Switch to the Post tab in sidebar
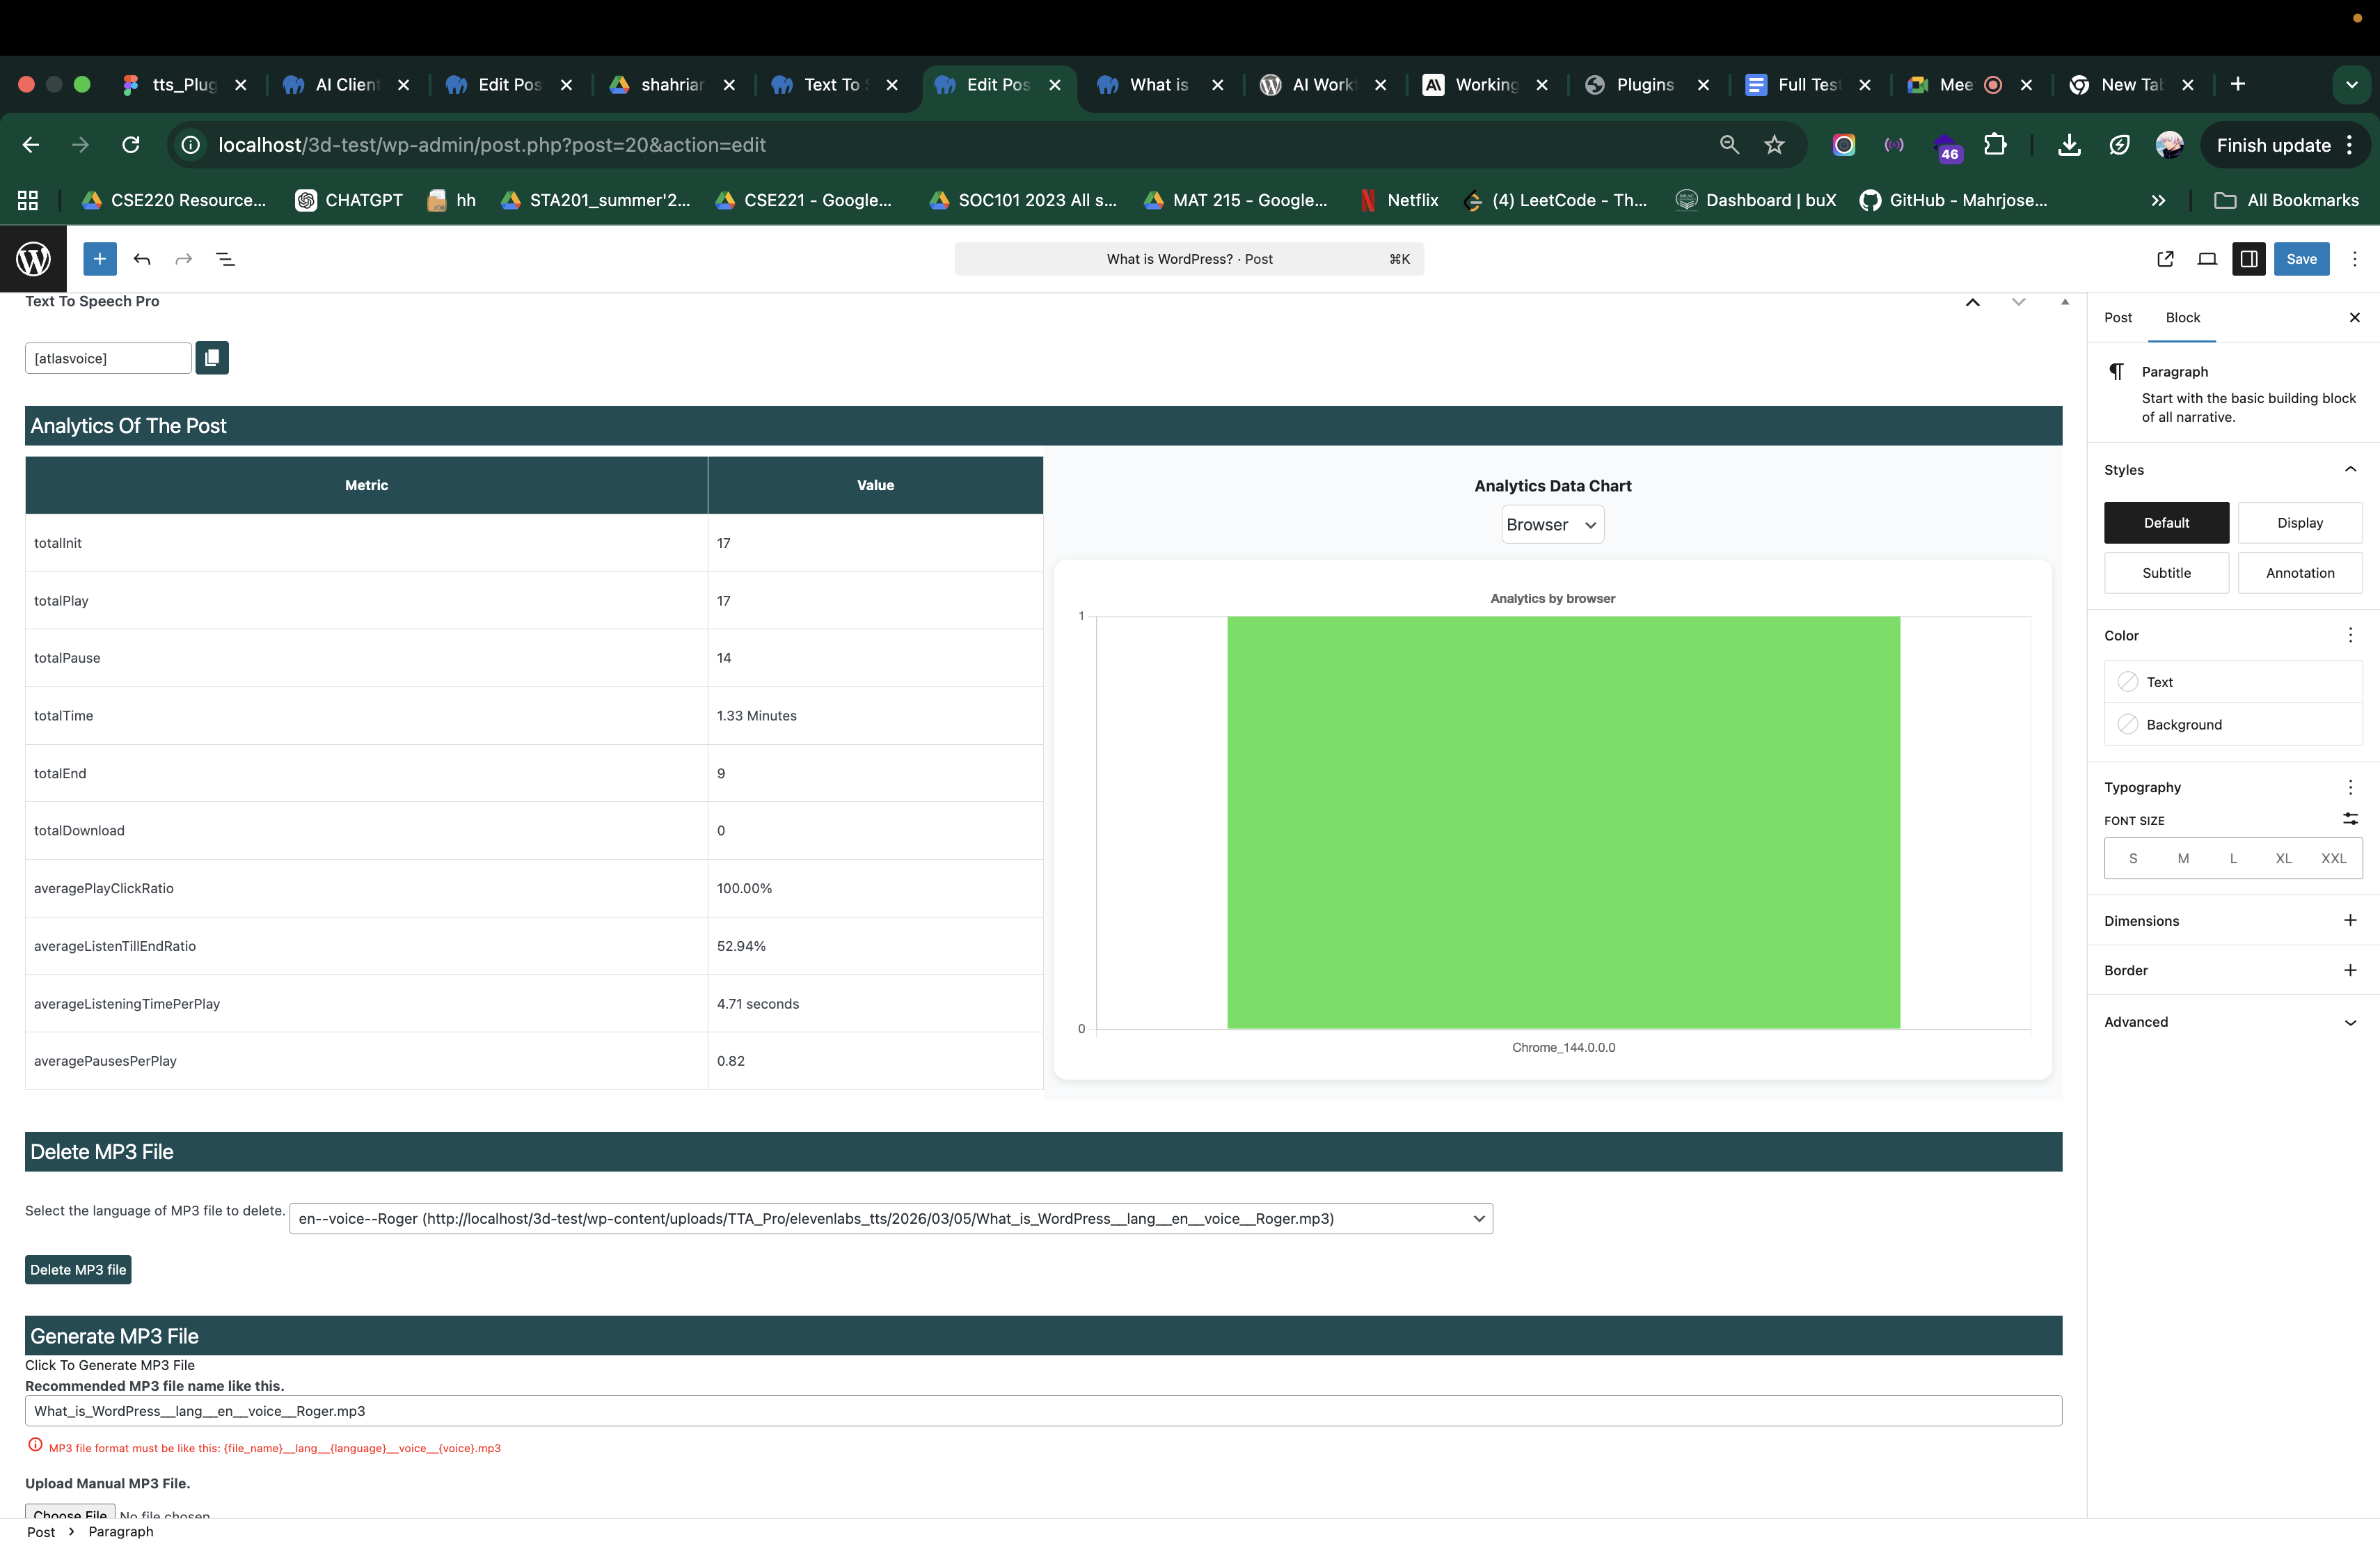The width and height of the screenshot is (2380, 1544). click(x=2118, y=317)
